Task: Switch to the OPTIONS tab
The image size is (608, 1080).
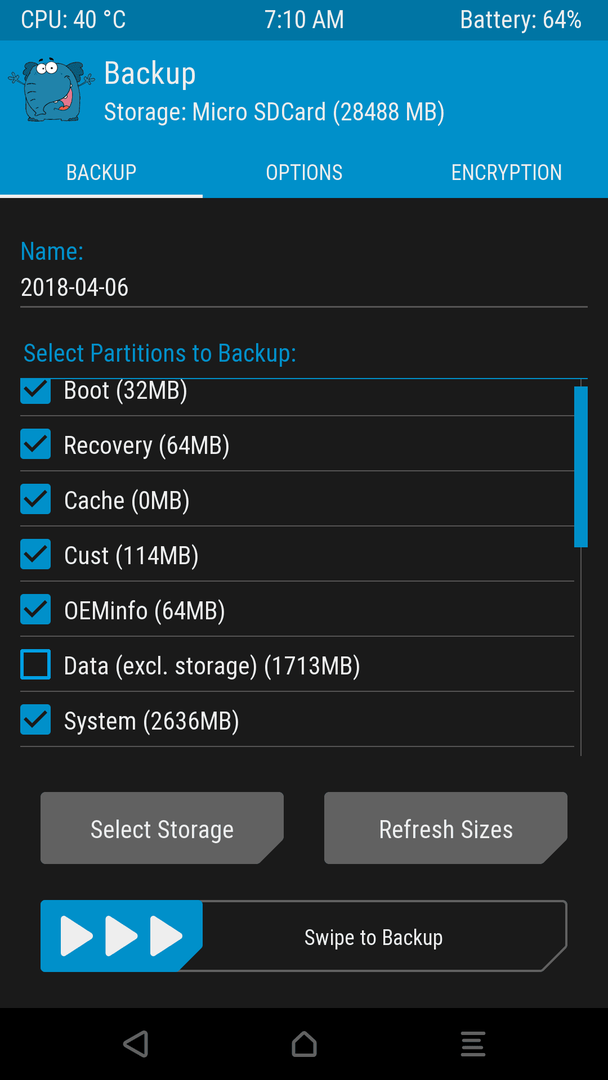Action: 304,172
